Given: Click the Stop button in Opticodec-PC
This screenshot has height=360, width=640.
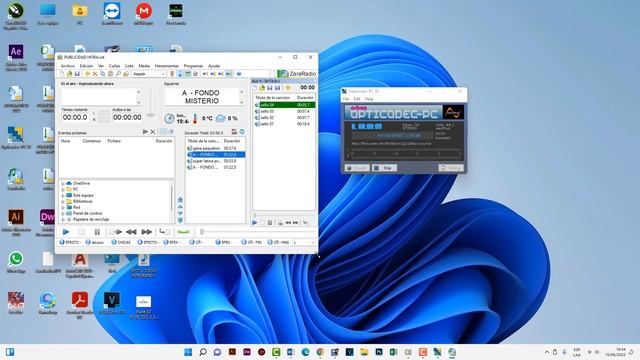Looking at the screenshot, I should point(384,168).
